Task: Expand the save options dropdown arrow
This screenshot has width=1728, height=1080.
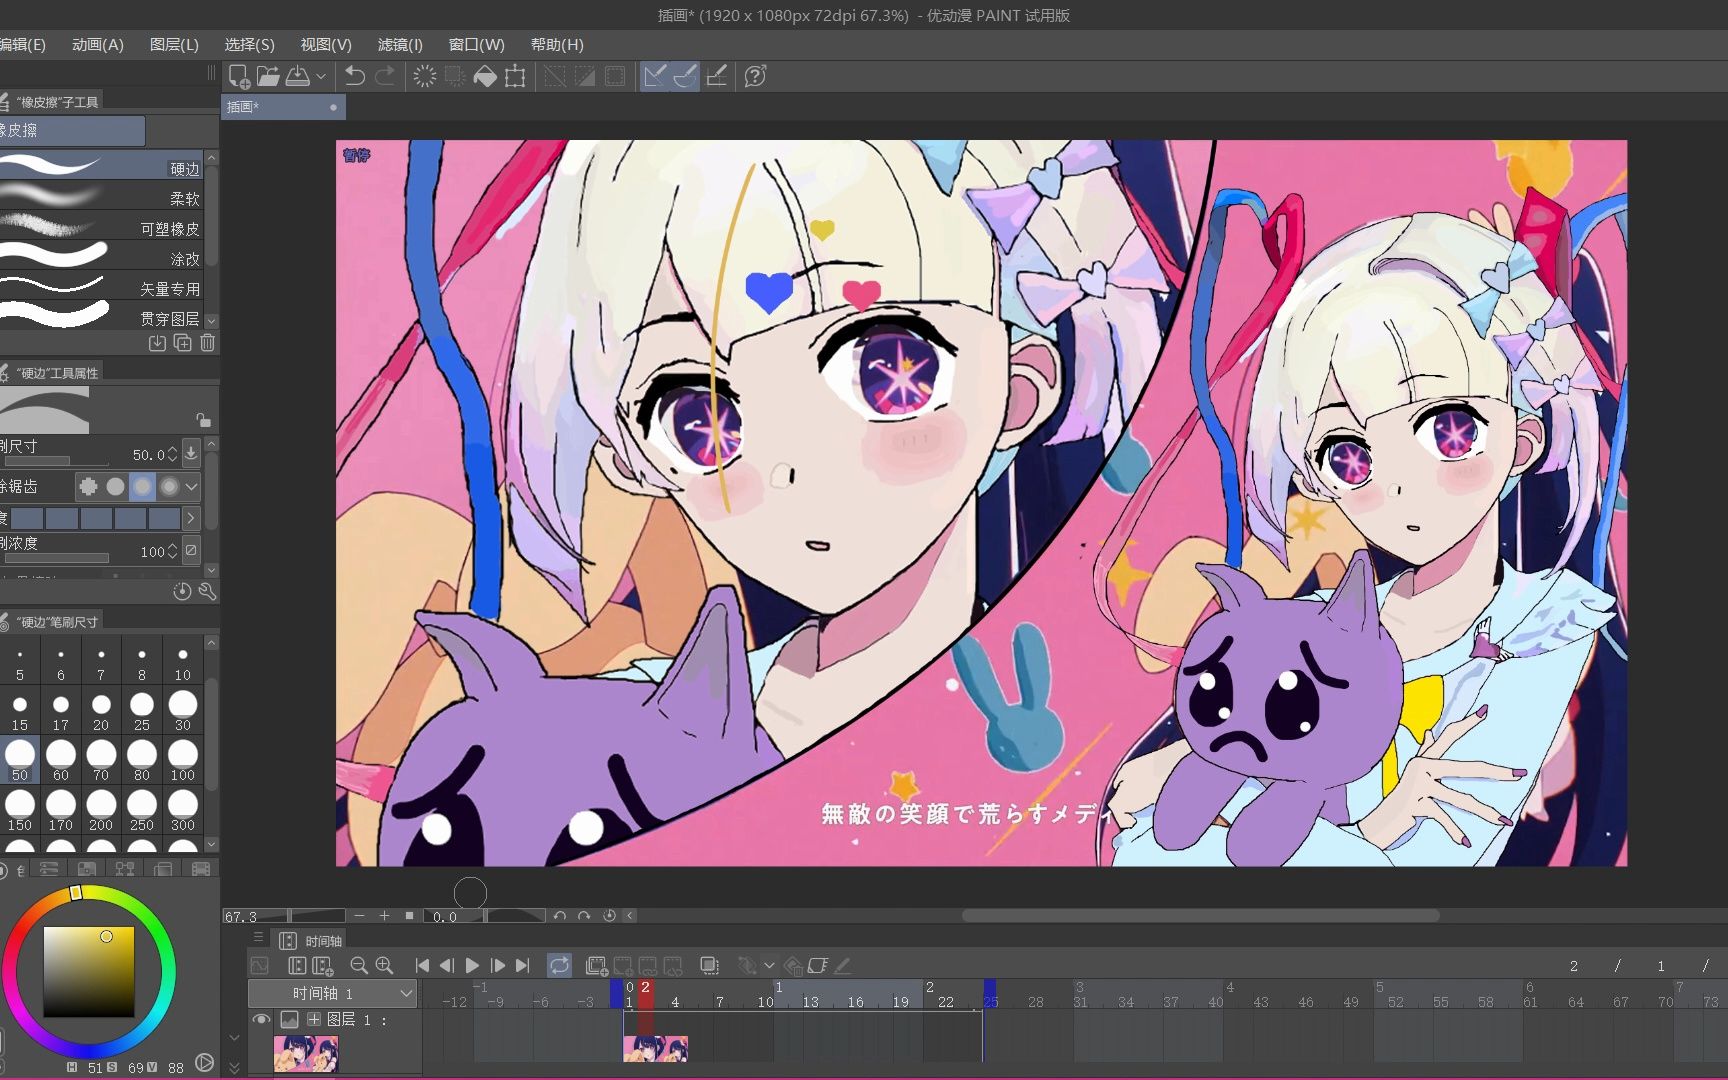Action: tap(321, 76)
